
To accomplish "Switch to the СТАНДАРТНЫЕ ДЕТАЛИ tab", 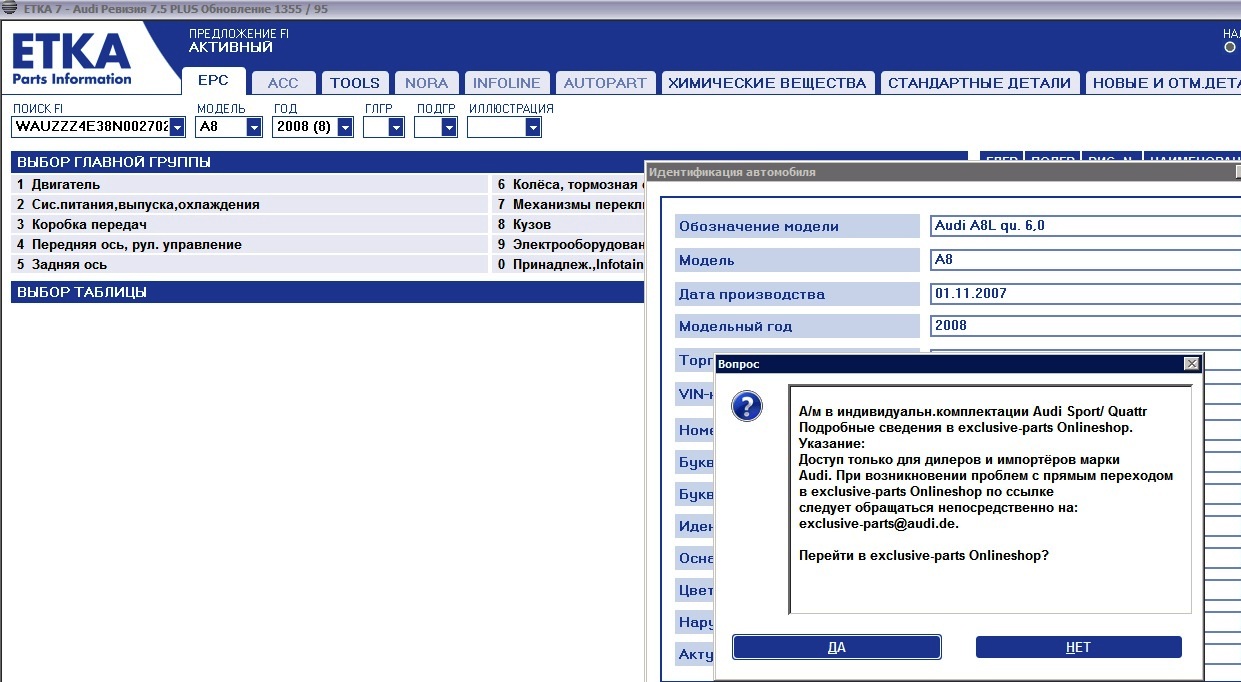I will pyautogui.click(x=980, y=83).
